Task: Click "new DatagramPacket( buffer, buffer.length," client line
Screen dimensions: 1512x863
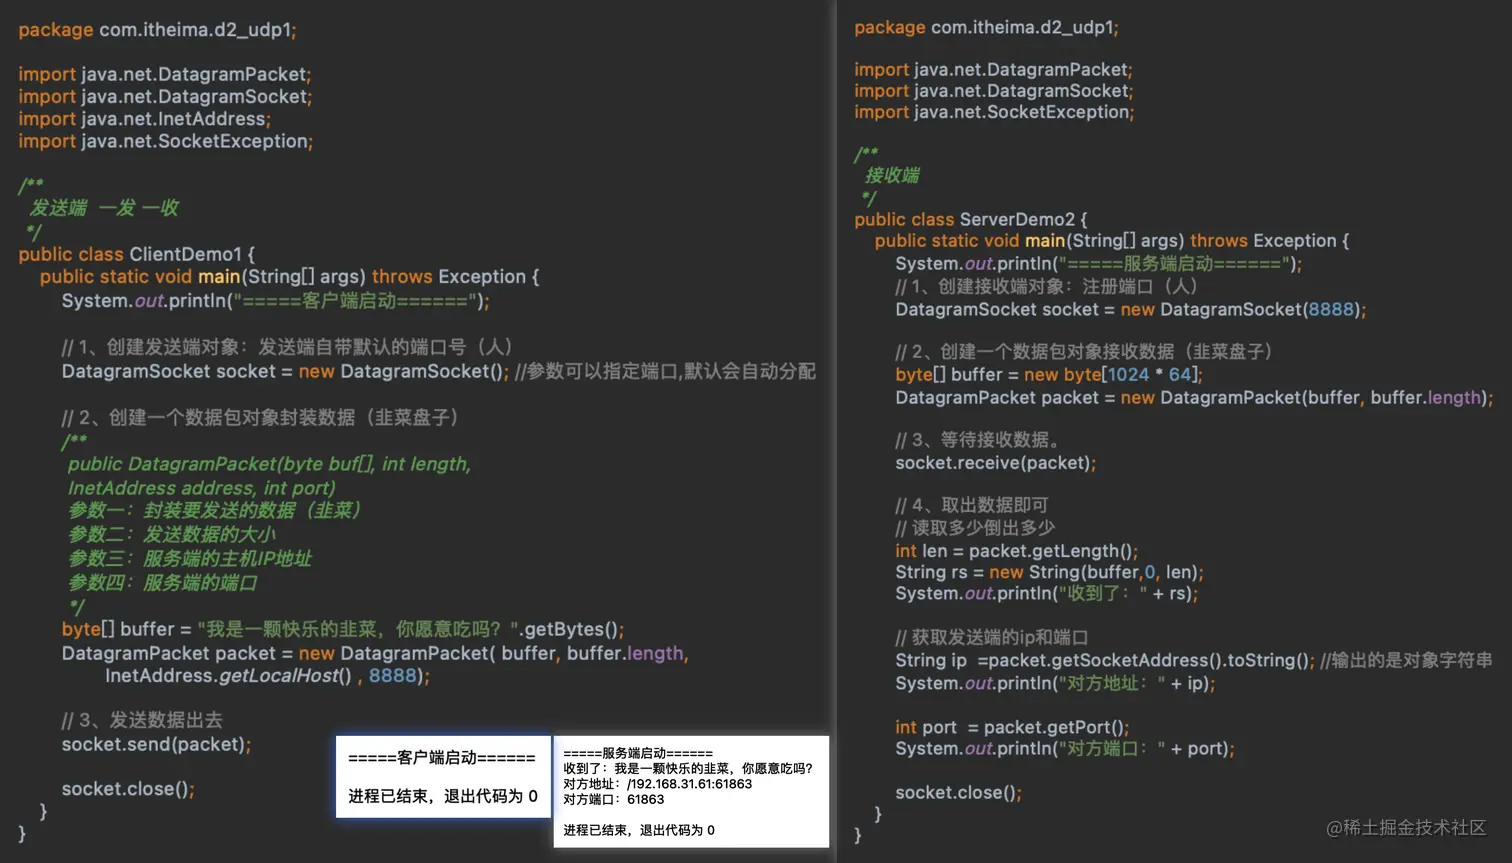Action: (x=375, y=653)
